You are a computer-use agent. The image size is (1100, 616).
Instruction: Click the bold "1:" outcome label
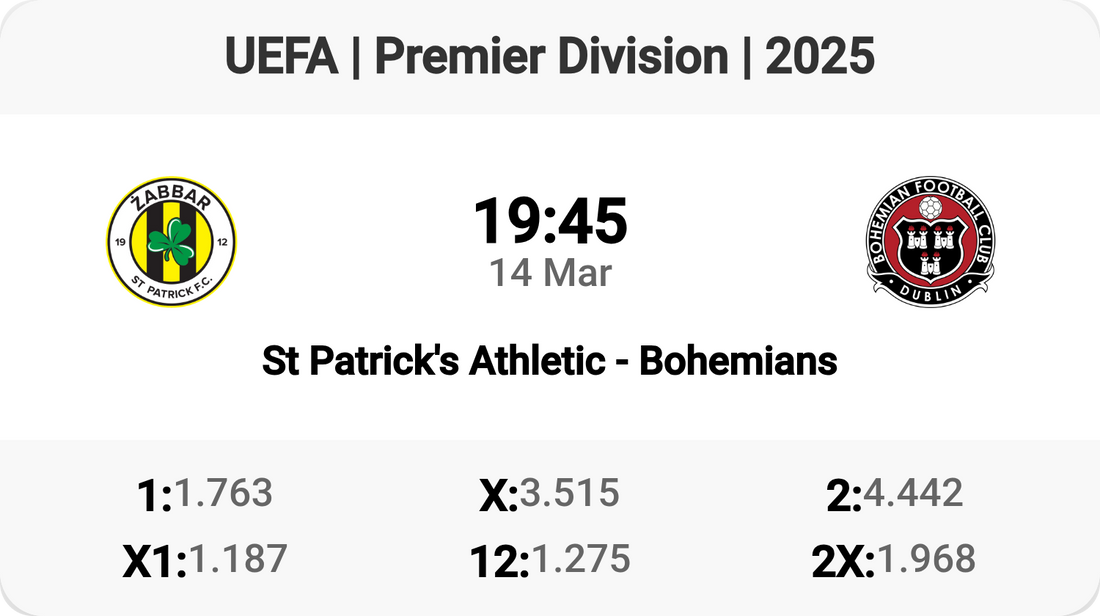point(154,496)
